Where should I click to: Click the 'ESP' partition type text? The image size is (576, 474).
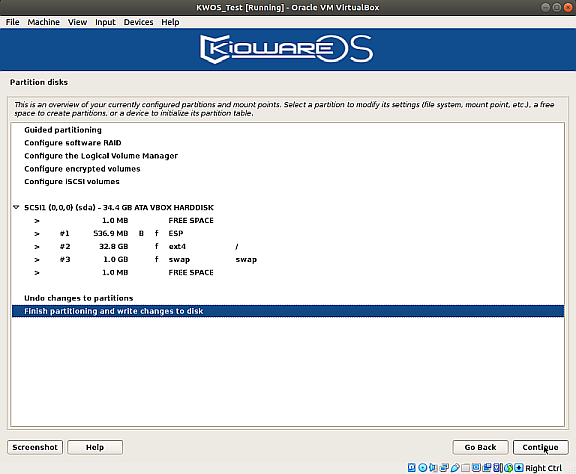pyautogui.click(x=176, y=233)
